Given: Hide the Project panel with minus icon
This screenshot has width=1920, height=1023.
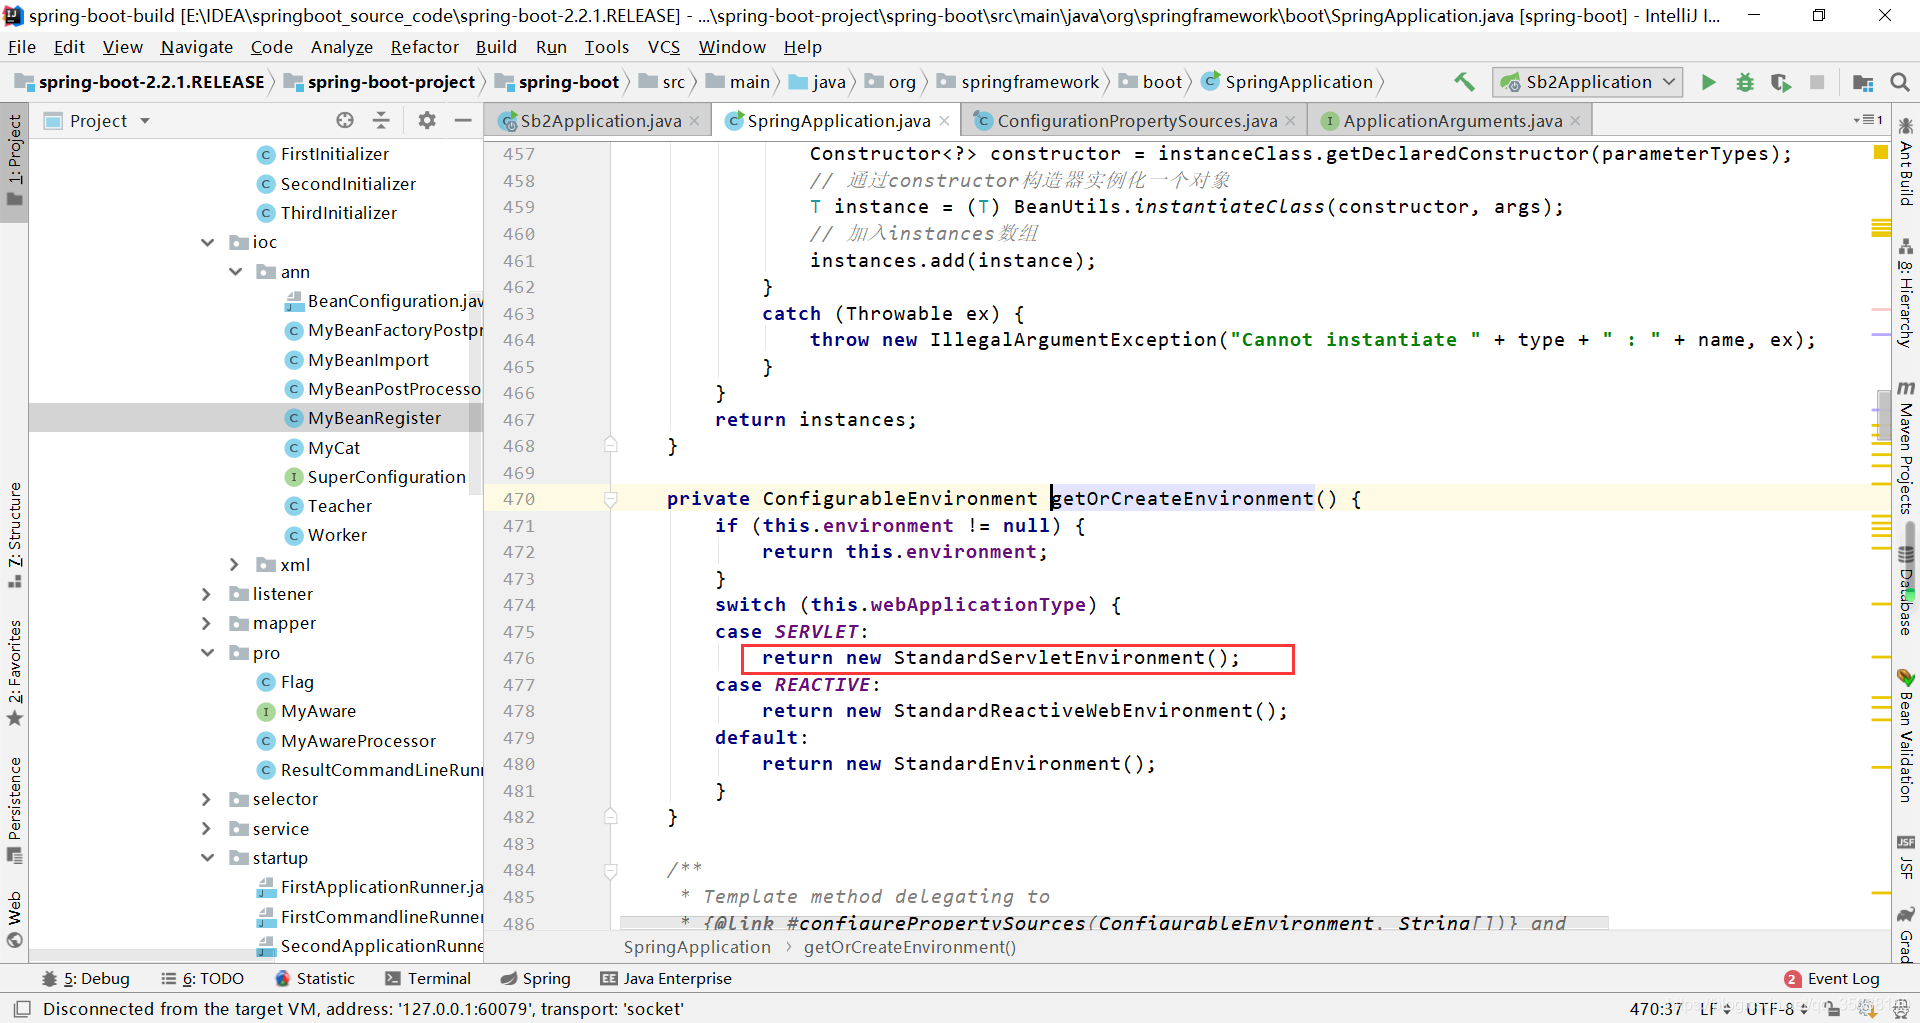Looking at the screenshot, I should 463,120.
